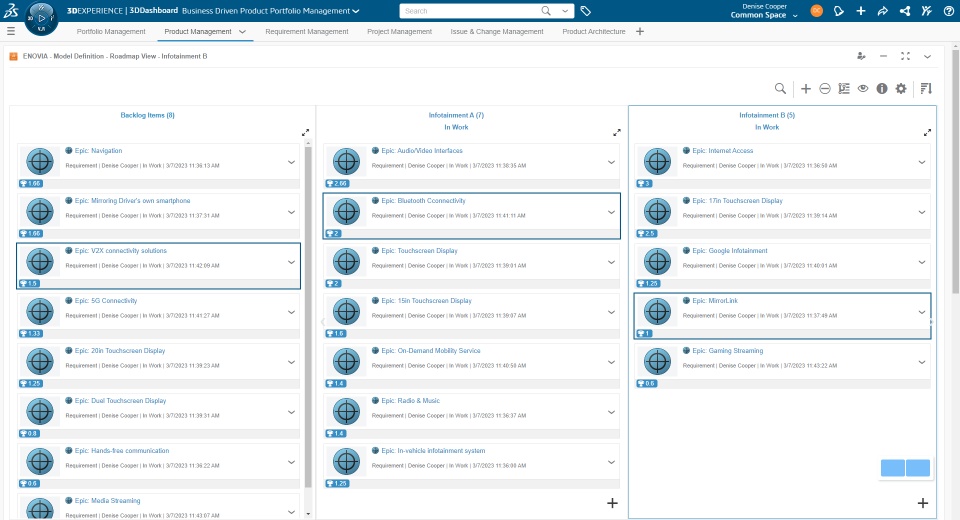Screen dimensions: 960x520
Task: Expand Infotainment B column with arrows icon
Action: tap(928, 132)
